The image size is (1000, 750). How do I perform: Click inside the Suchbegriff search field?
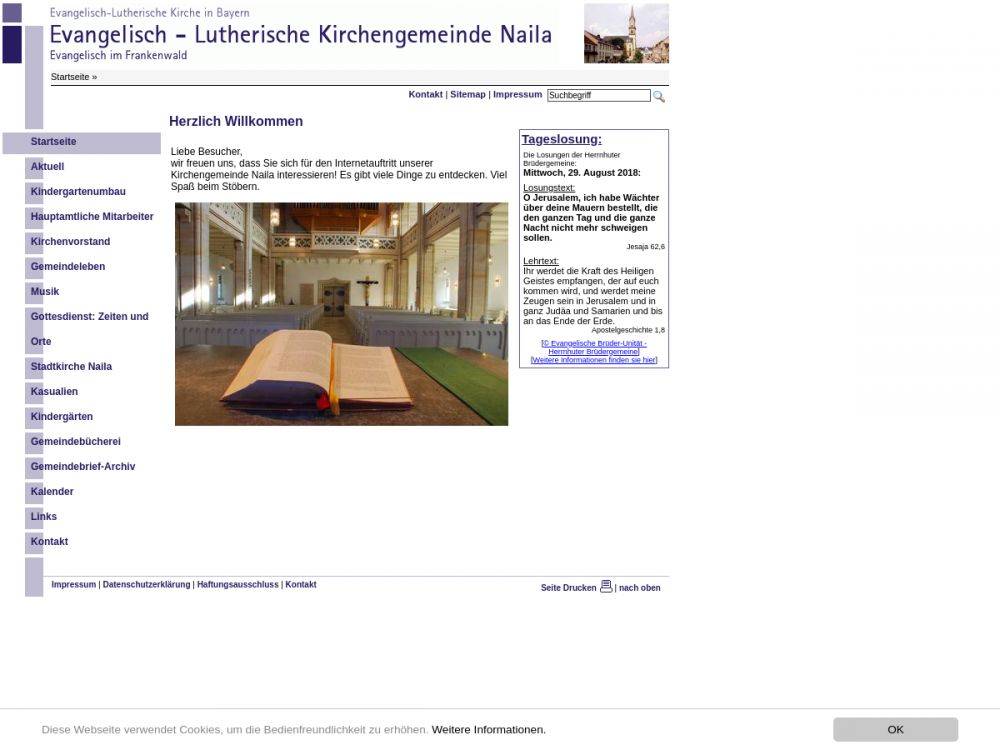(x=598, y=96)
